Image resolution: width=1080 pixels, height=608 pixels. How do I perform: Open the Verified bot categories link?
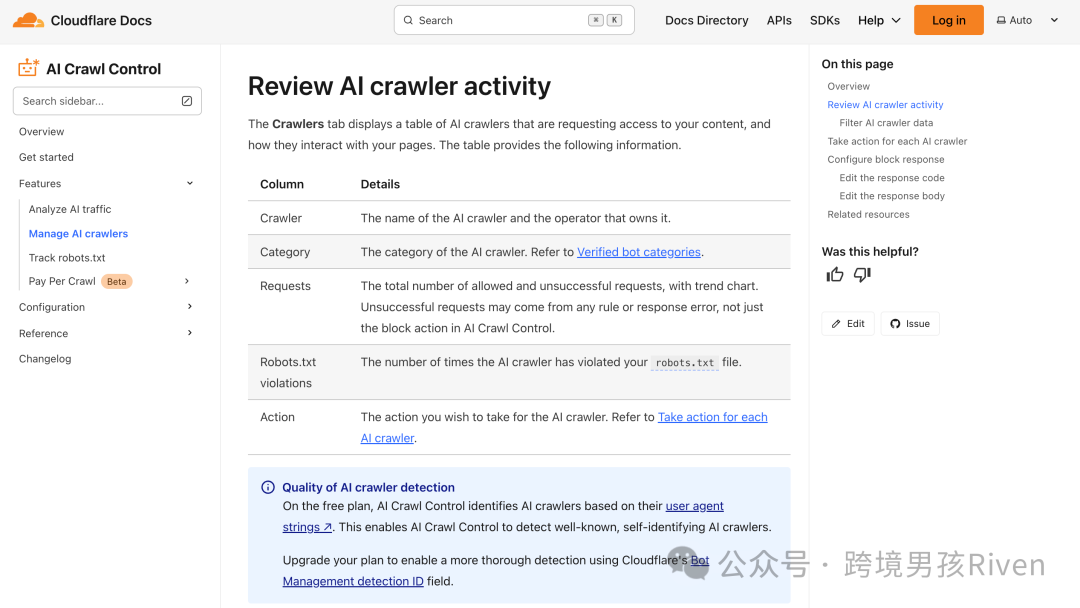pos(638,252)
